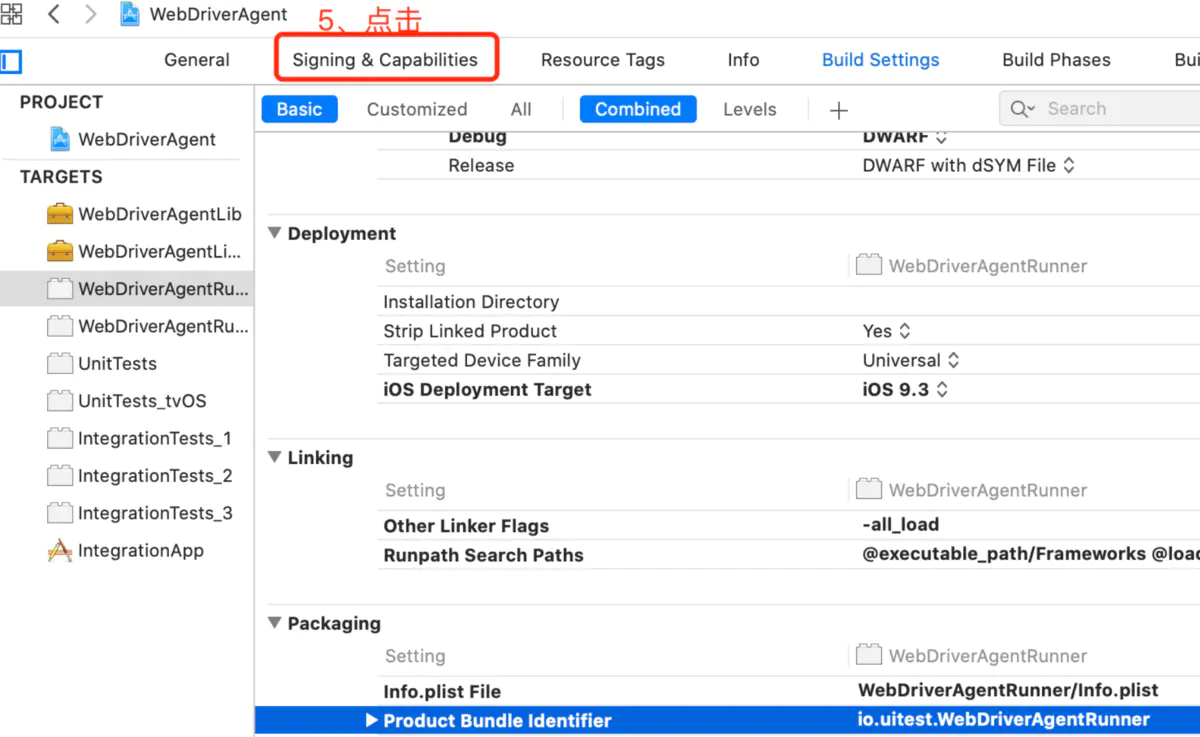Click the IntegrationApp application icon
The image size is (1200, 737).
(60, 550)
